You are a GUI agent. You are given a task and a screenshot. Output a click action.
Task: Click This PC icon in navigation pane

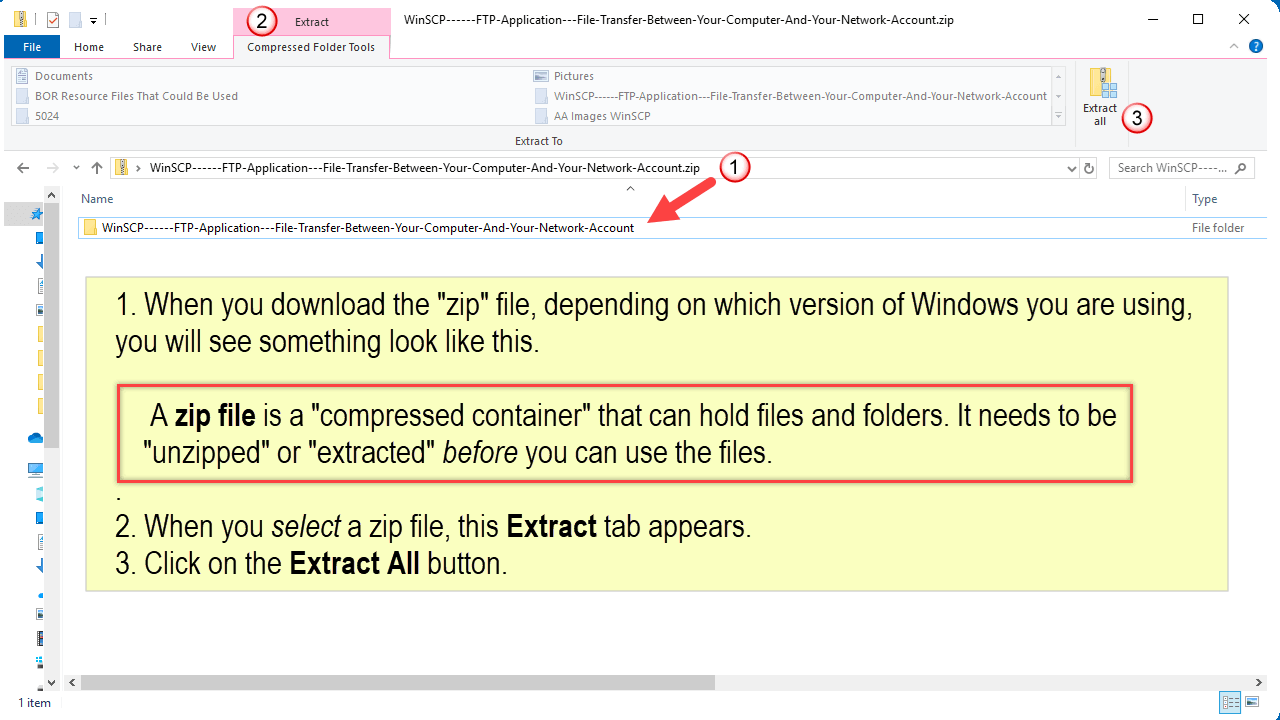click(x=36, y=470)
